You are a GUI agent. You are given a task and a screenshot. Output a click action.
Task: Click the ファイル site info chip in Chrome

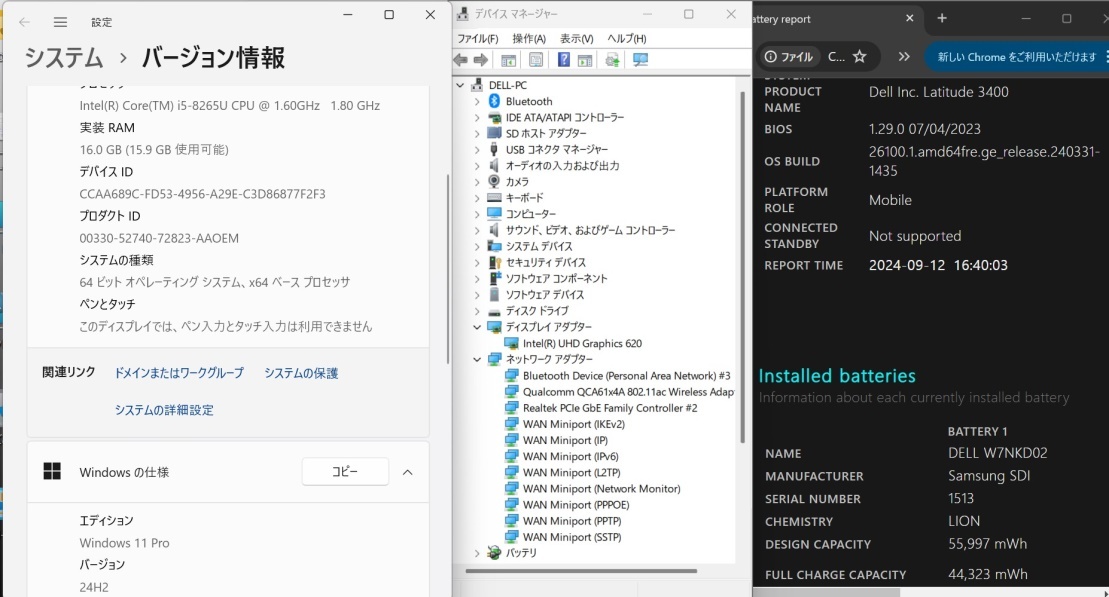pos(789,57)
